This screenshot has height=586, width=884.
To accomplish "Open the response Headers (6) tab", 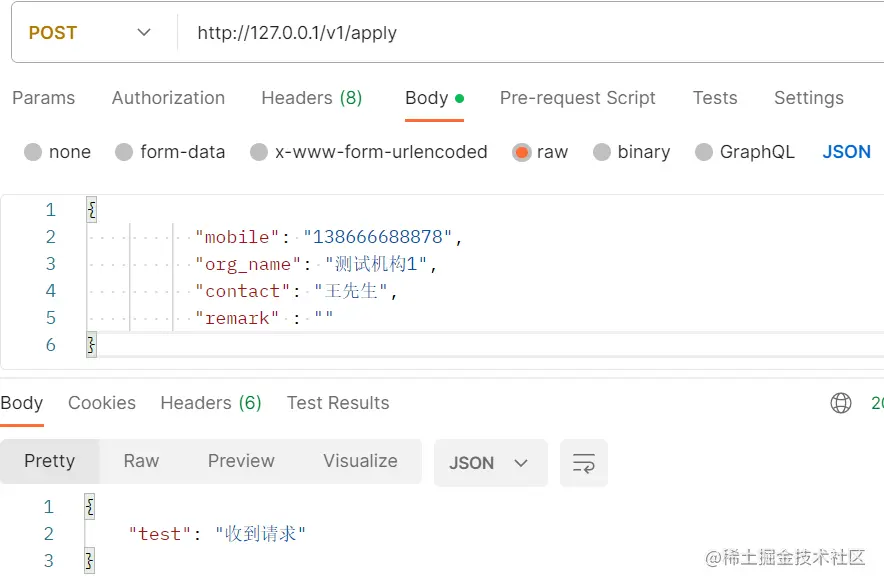I will (211, 403).
